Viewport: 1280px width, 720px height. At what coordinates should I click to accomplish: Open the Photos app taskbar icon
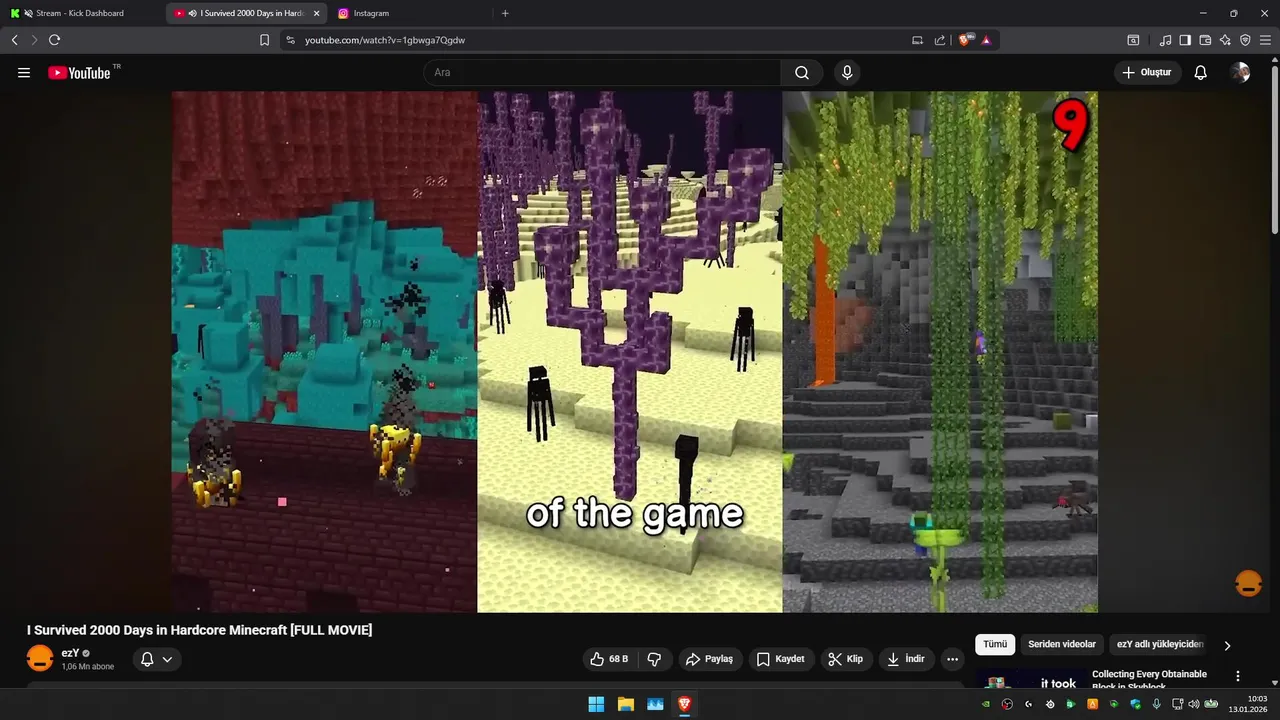tap(655, 704)
